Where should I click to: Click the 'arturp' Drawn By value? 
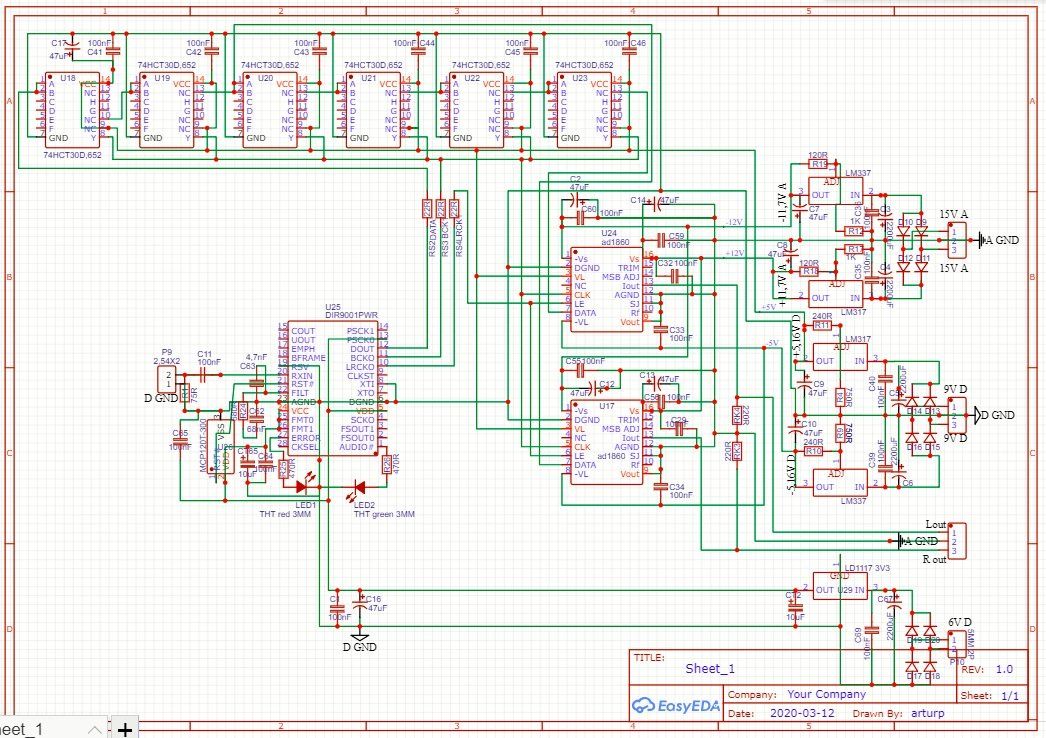click(927, 713)
